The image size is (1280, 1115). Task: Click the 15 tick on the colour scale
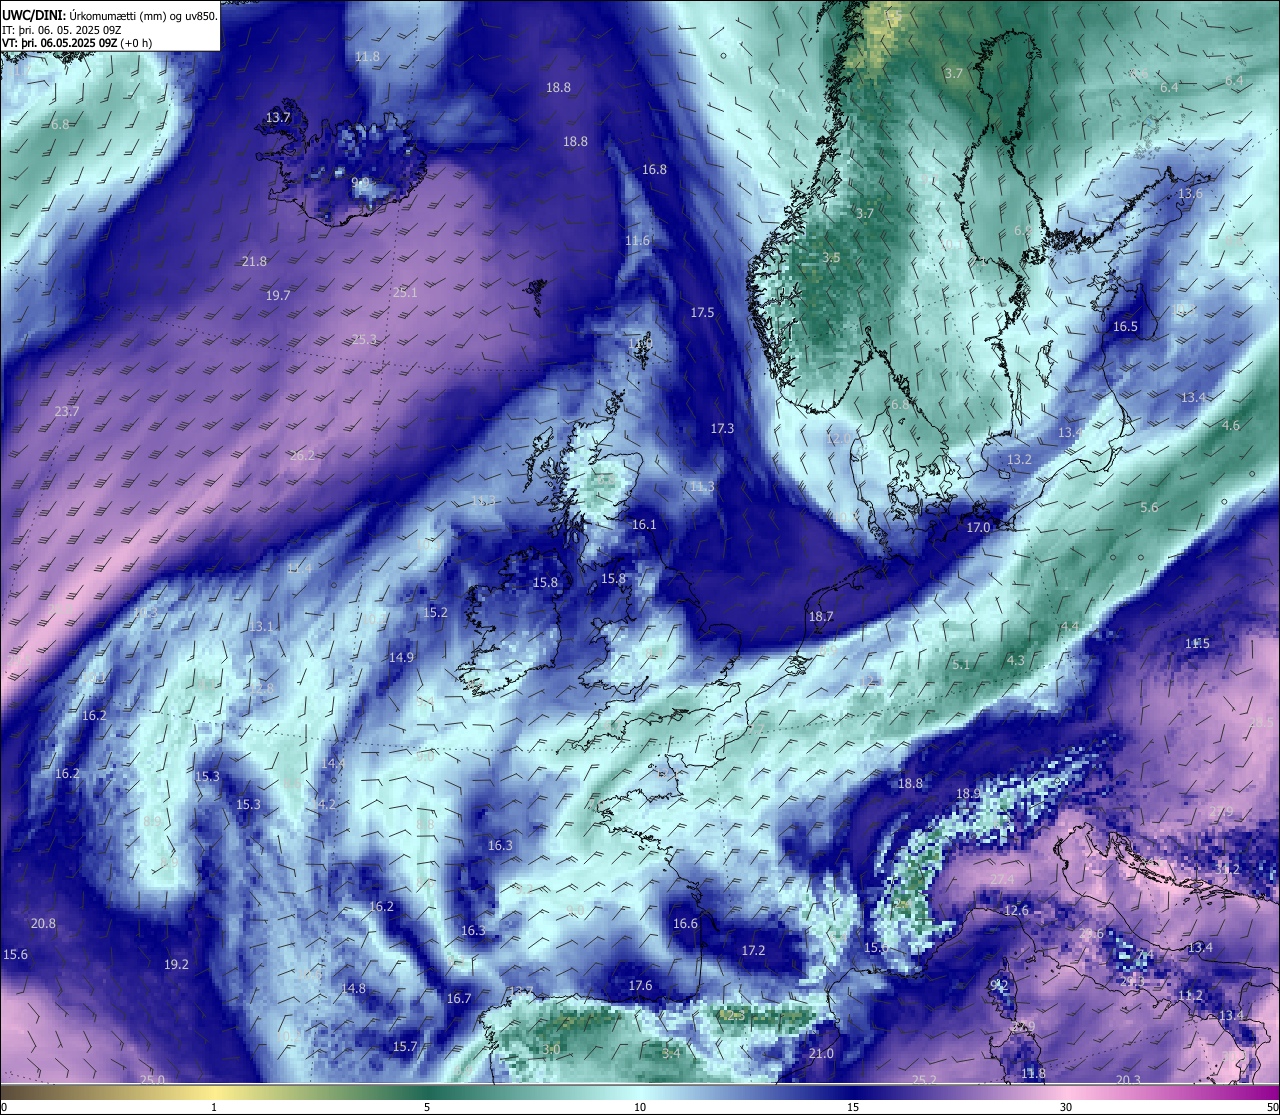click(853, 1107)
